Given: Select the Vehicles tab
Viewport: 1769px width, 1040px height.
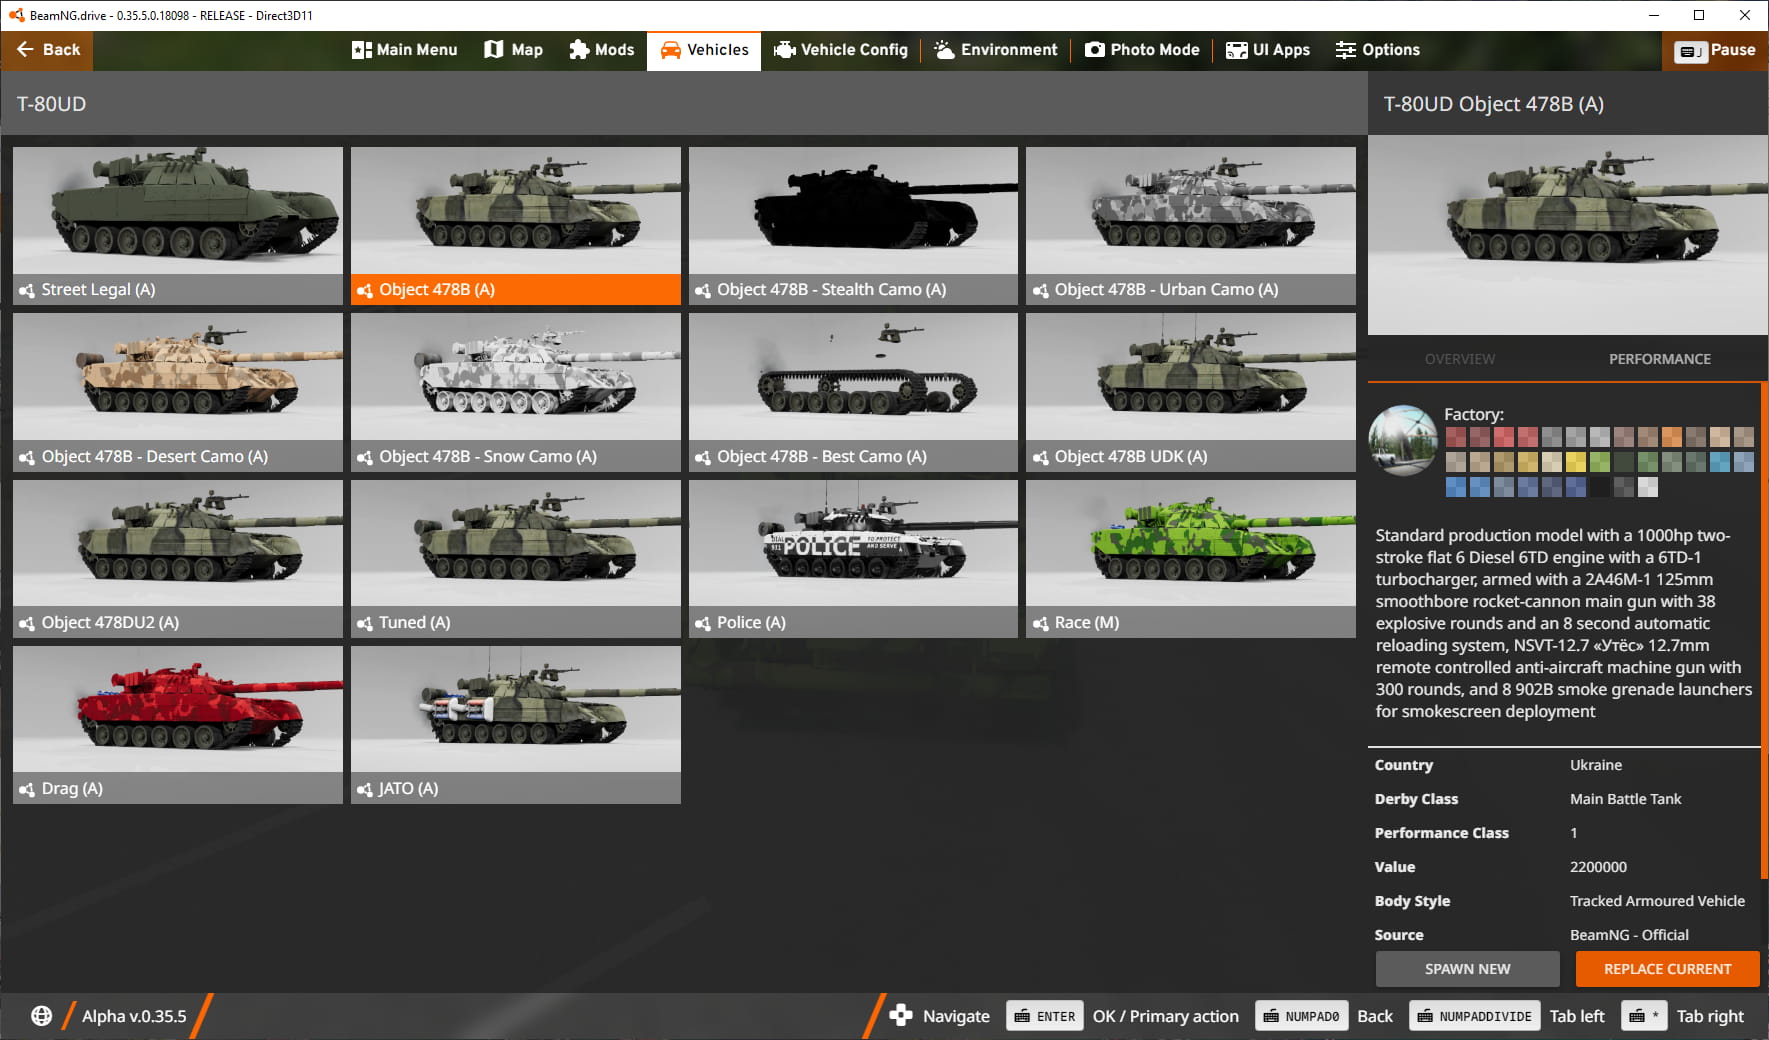Looking at the screenshot, I should click(704, 50).
